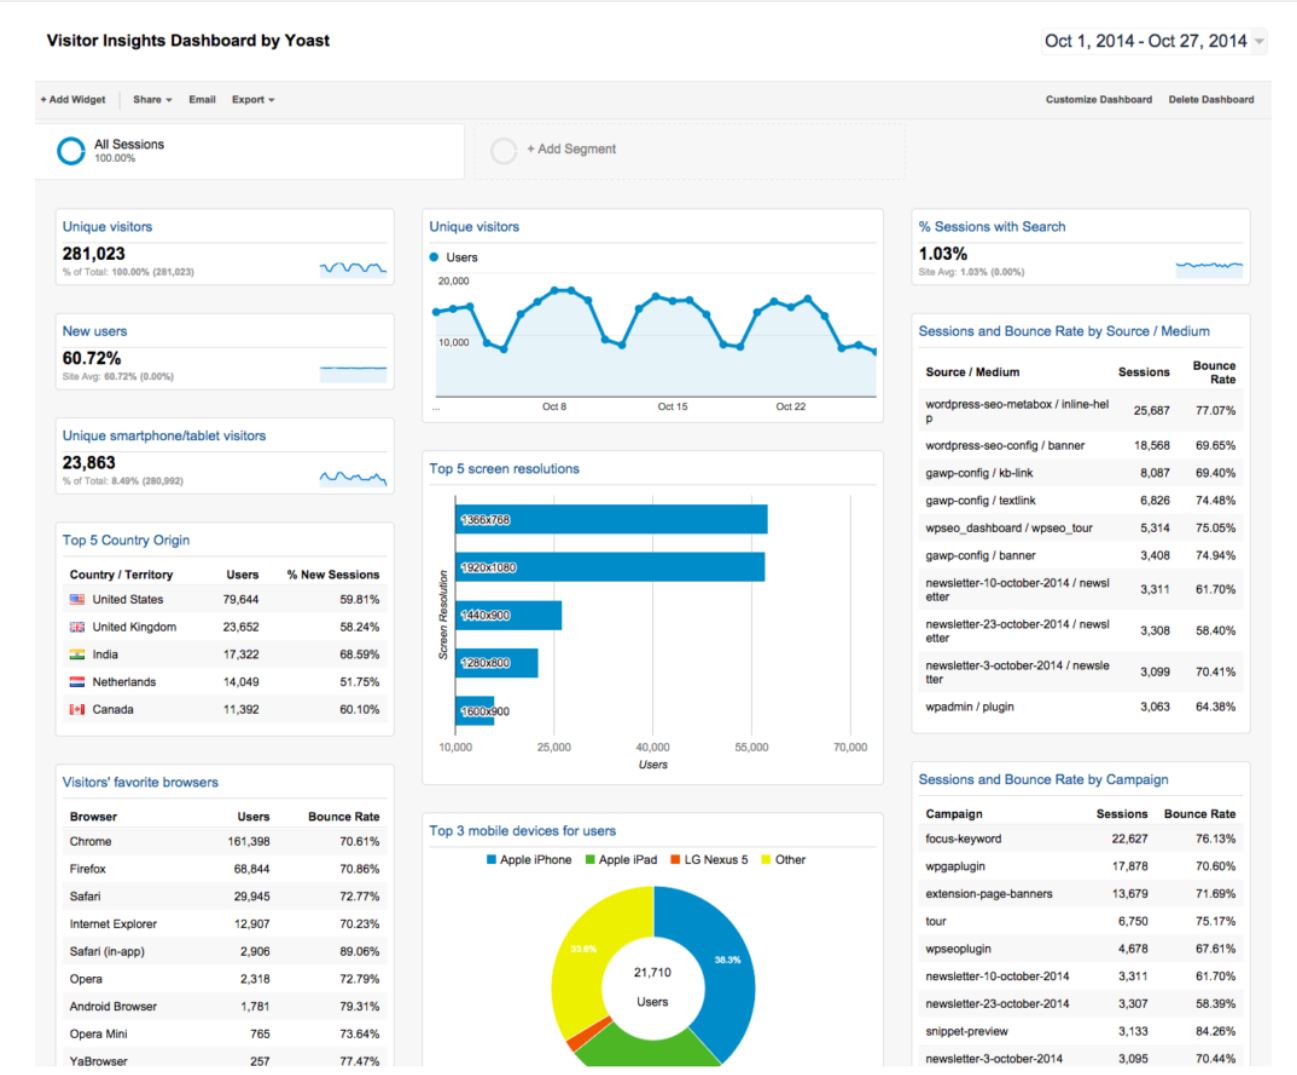Click the Android Browser row
Image resolution: width=1297 pixels, height=1075 pixels.
pos(224,1007)
